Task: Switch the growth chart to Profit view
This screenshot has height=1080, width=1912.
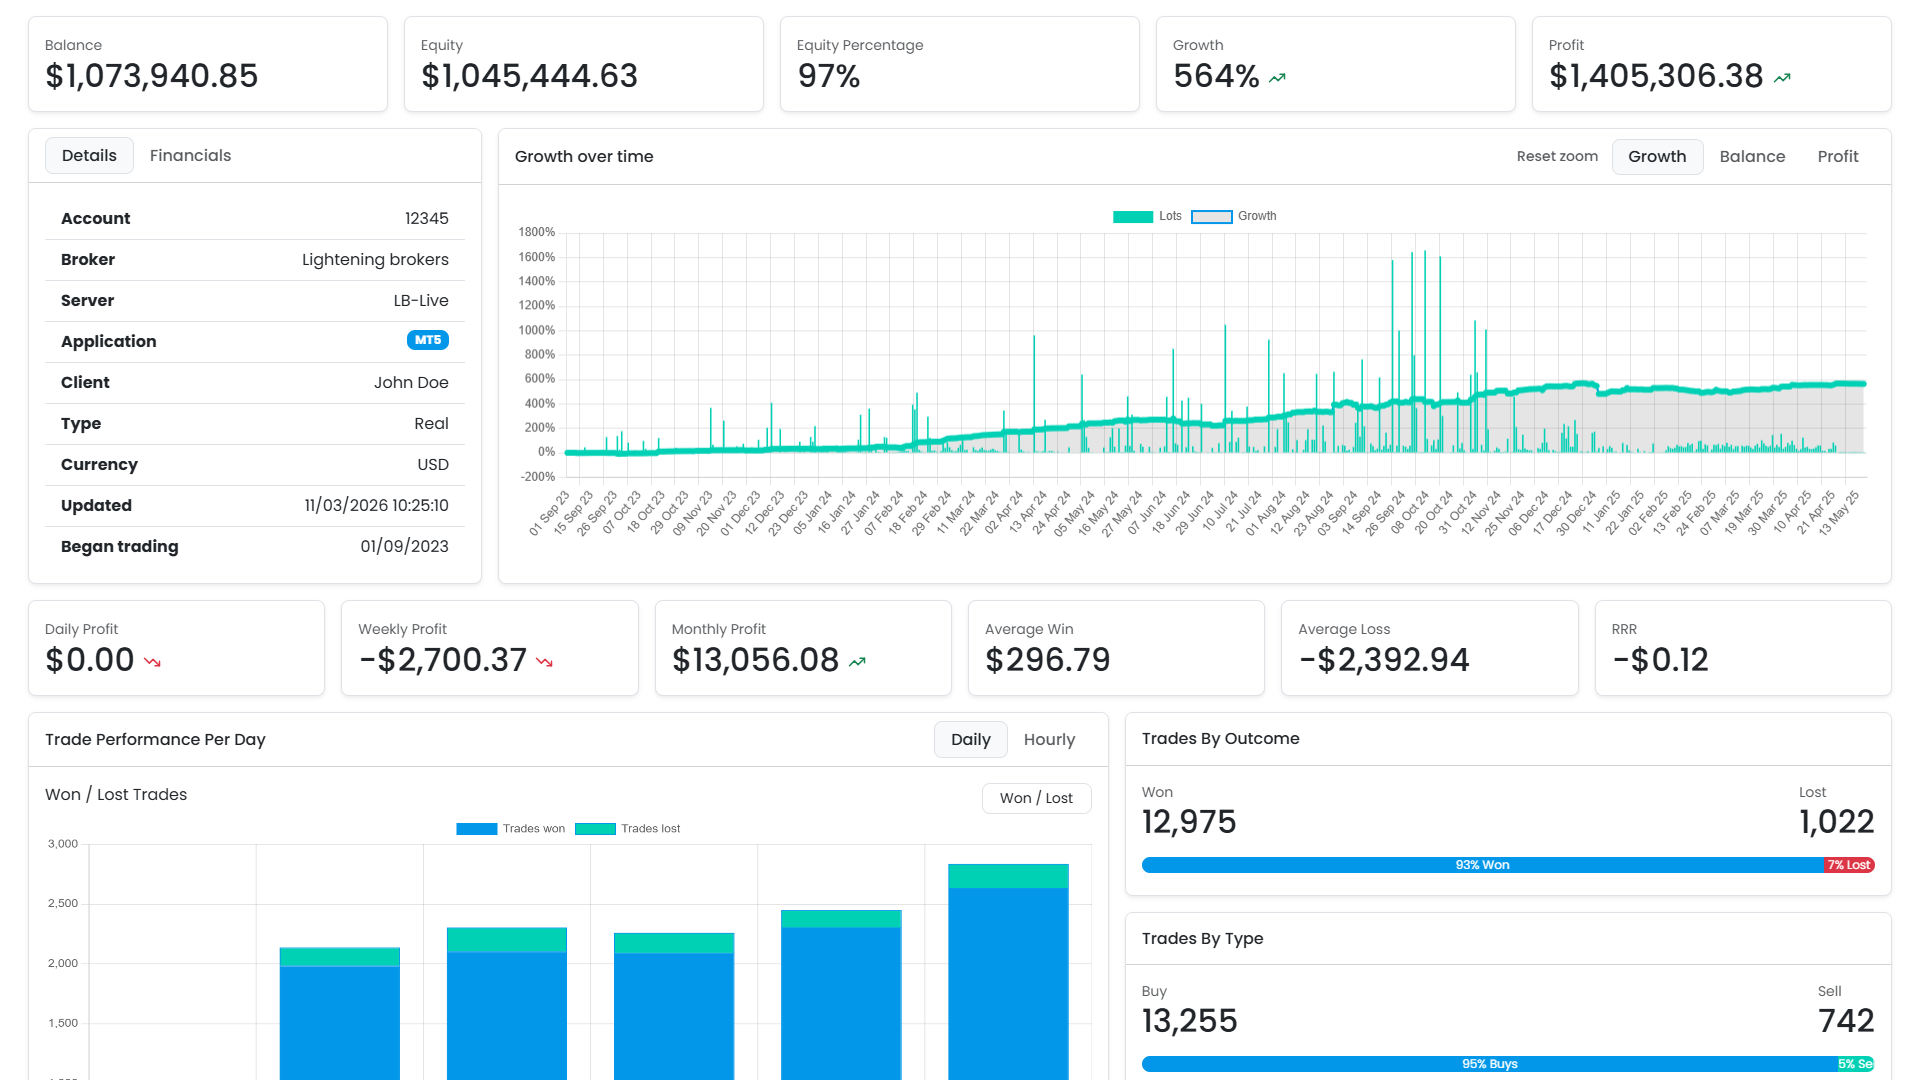Action: 1837,156
